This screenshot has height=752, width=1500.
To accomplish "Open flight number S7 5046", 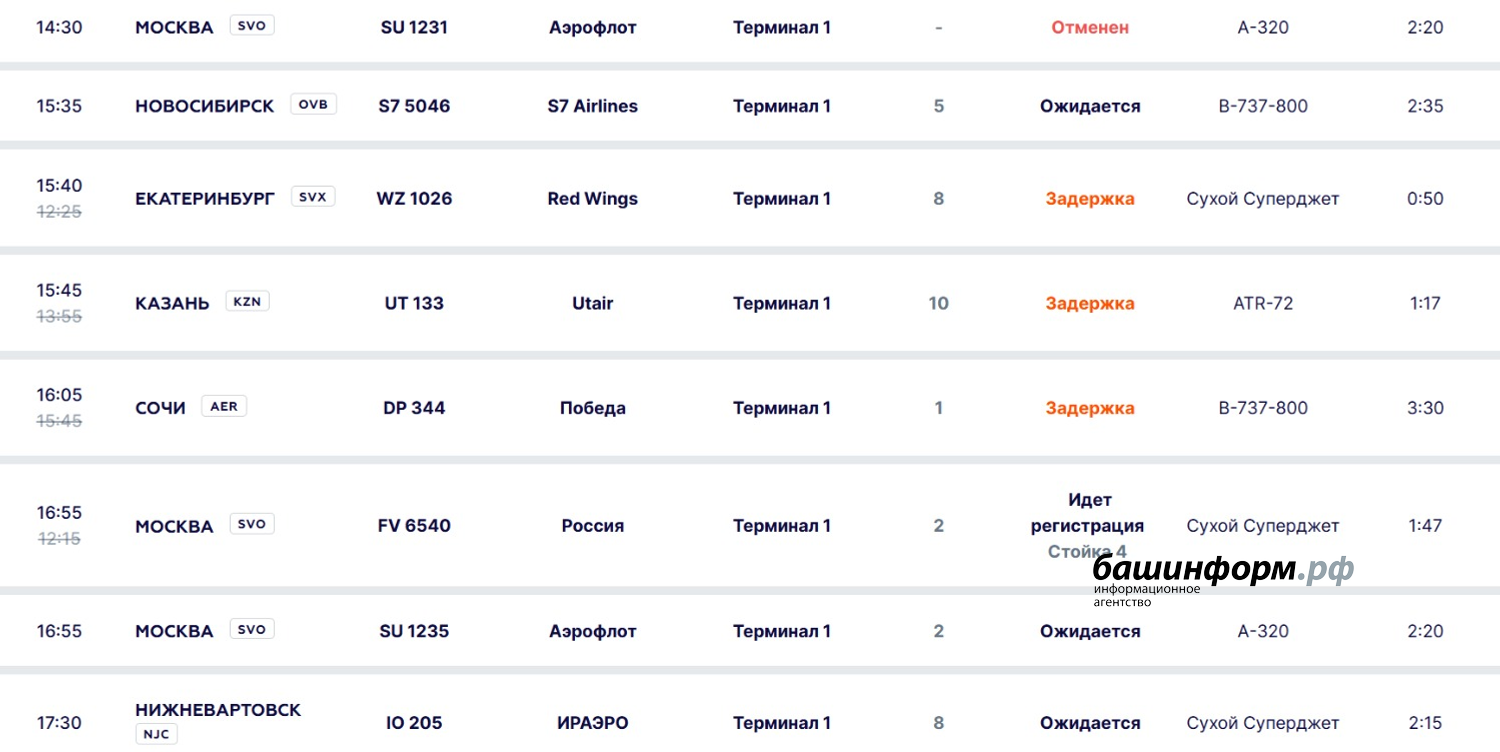I will click(414, 106).
